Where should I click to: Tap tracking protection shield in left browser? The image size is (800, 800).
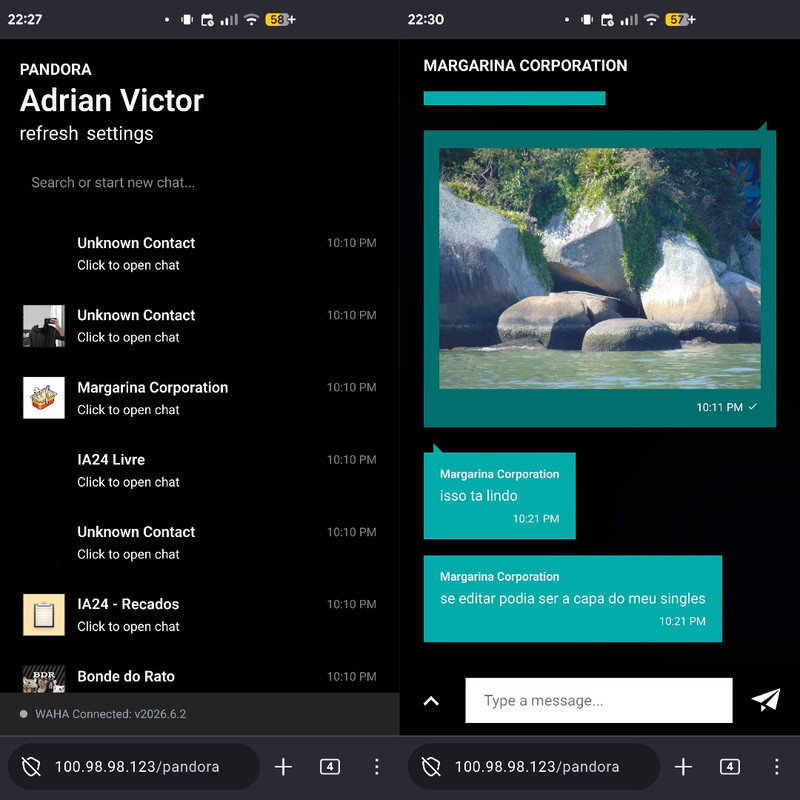[x=31, y=766]
